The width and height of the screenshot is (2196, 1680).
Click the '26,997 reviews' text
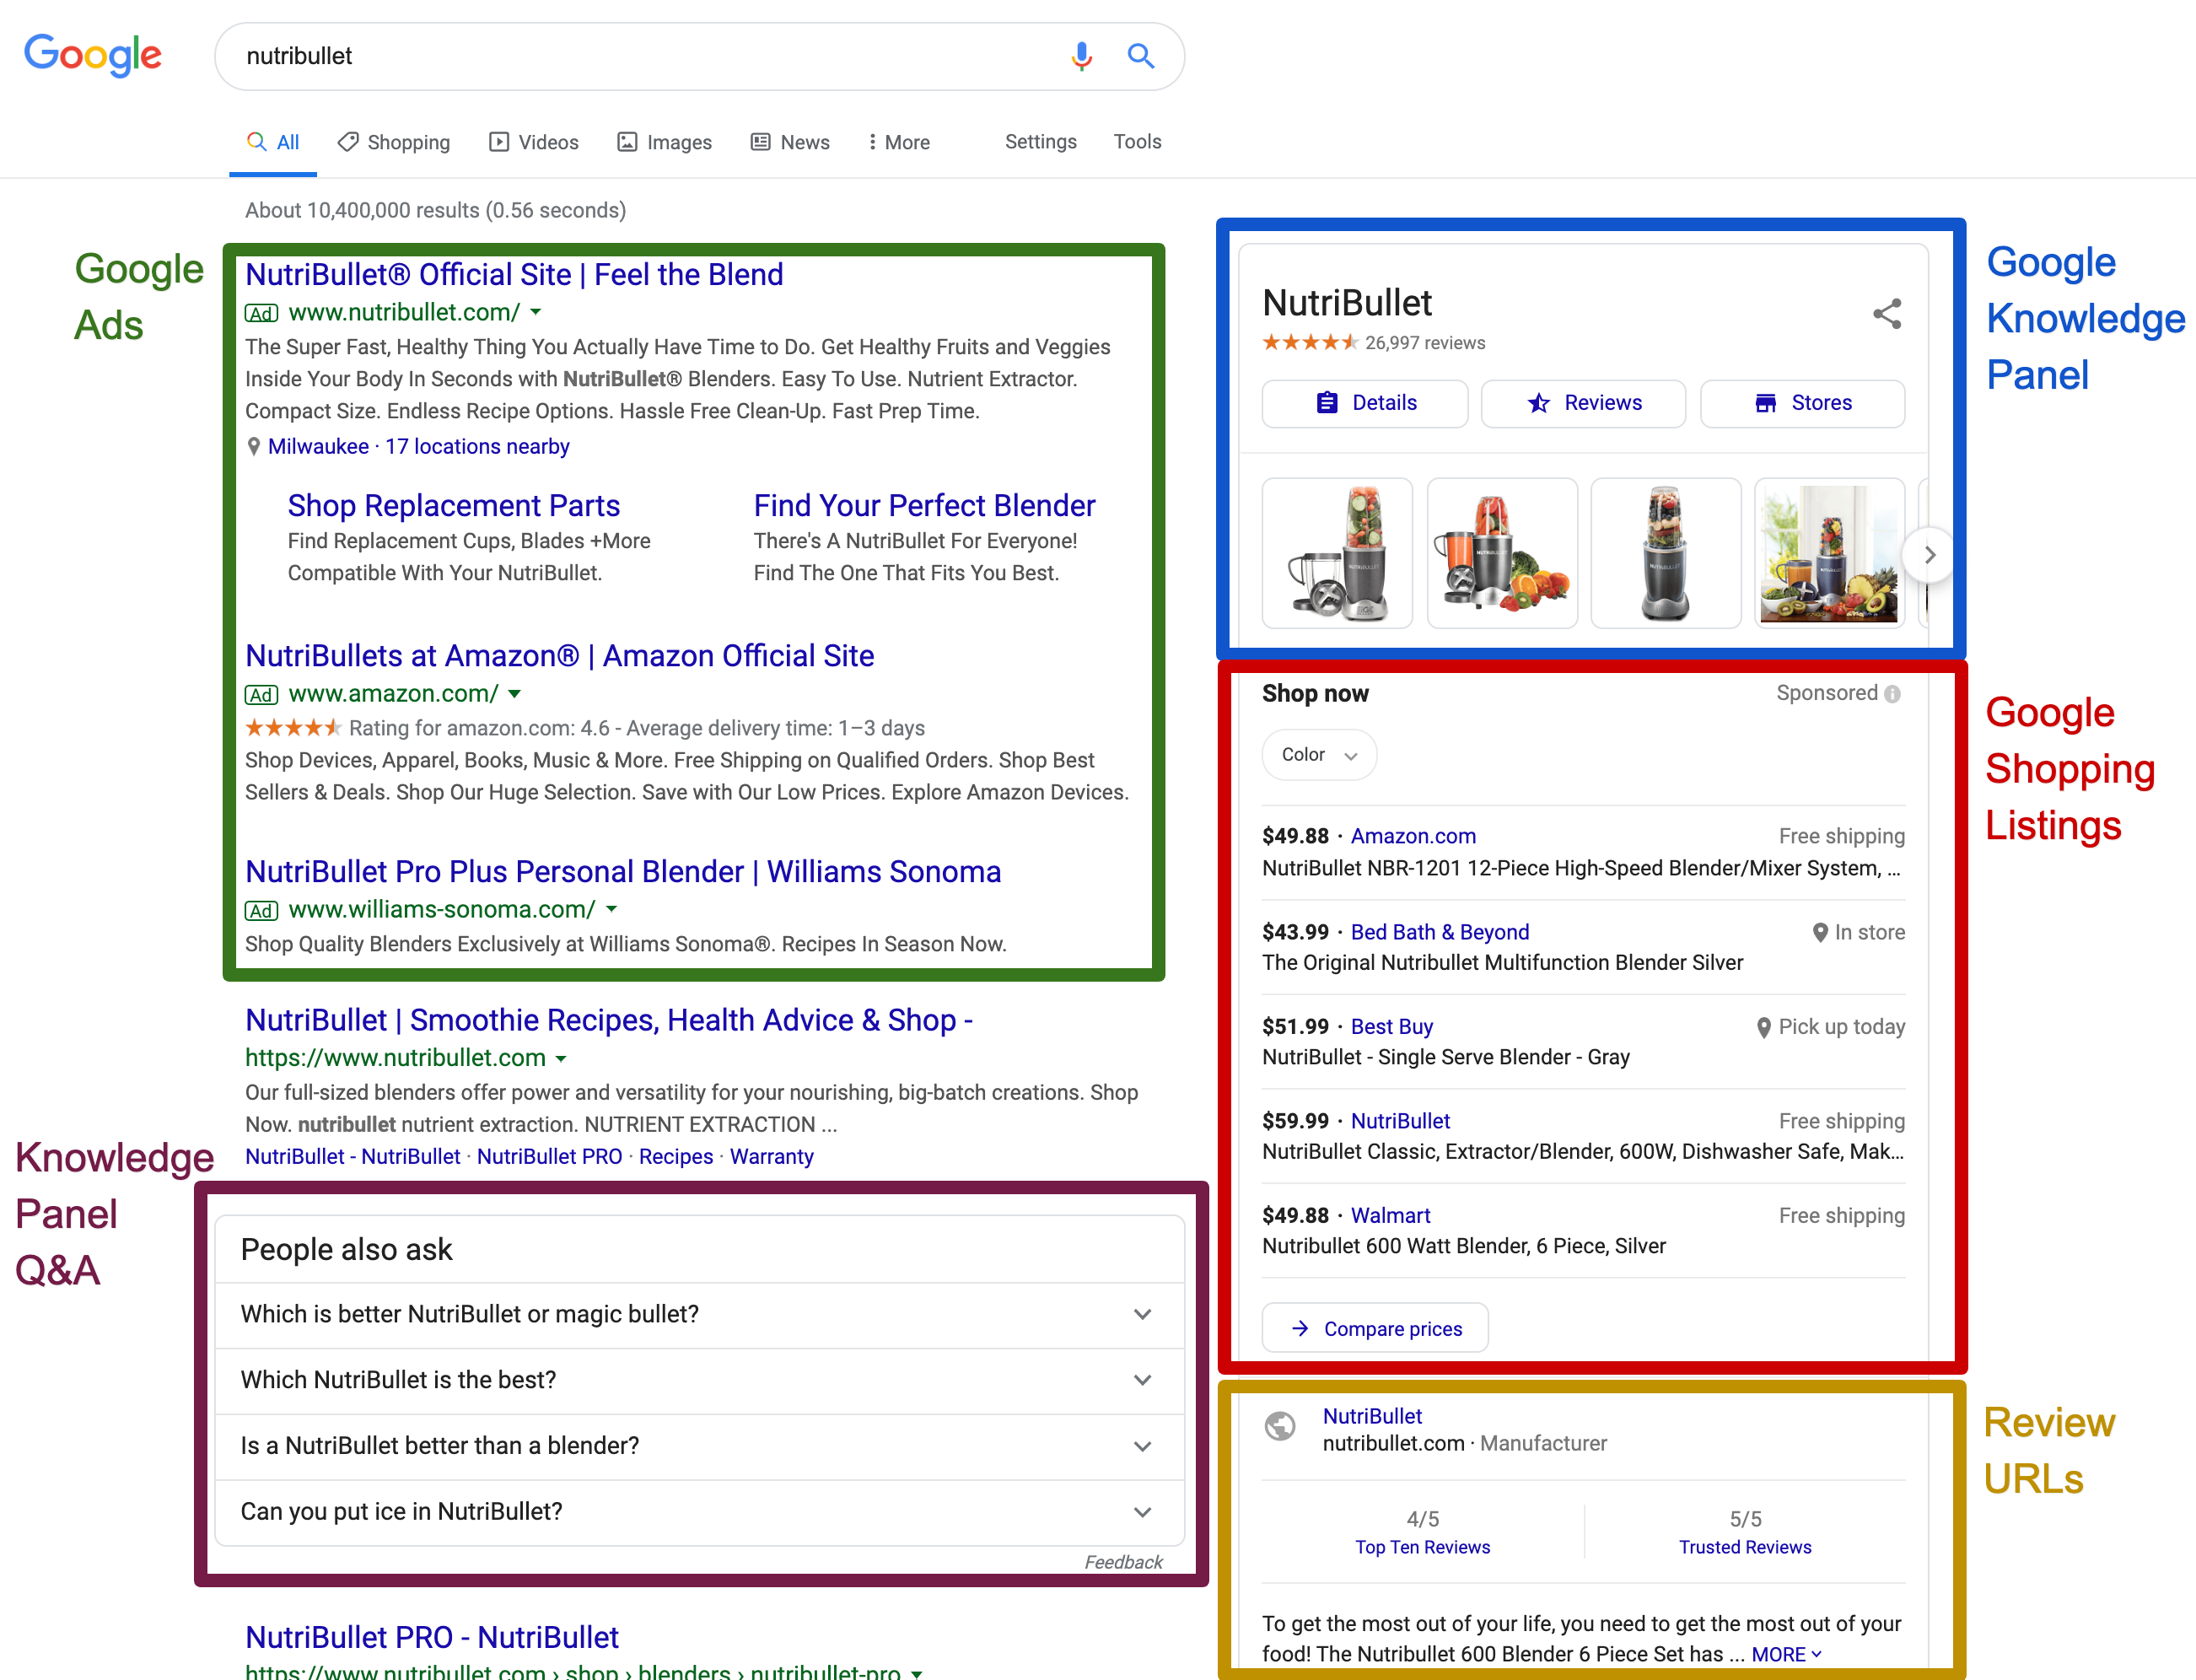click(x=1425, y=343)
